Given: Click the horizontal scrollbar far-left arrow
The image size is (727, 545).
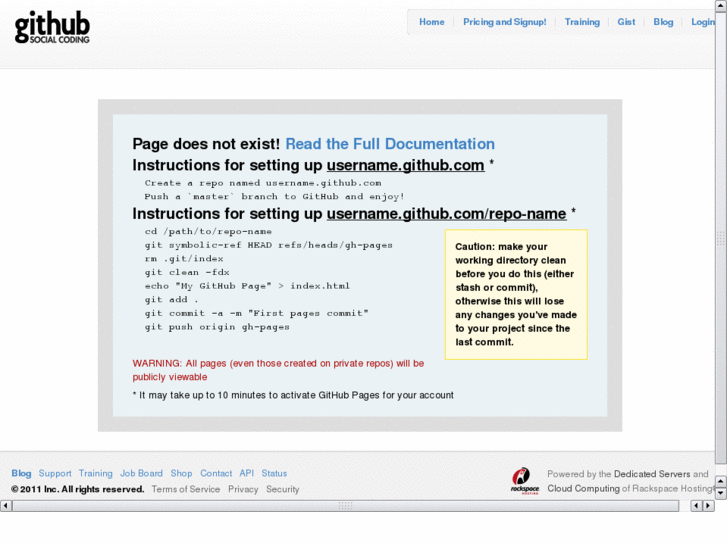Looking at the screenshot, I should pyautogui.click(x=6, y=506).
